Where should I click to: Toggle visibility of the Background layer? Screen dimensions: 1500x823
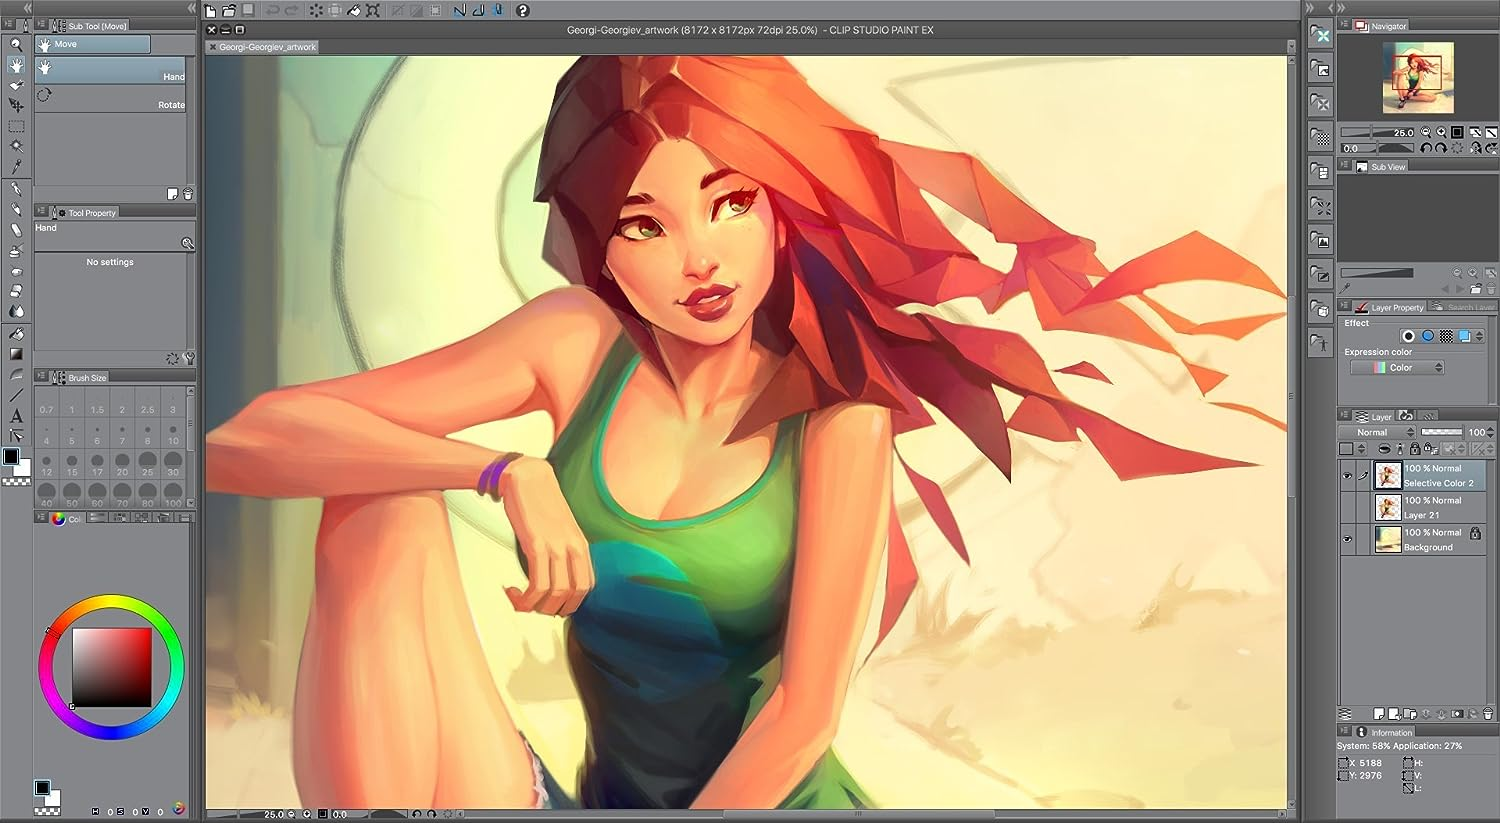pyautogui.click(x=1347, y=539)
